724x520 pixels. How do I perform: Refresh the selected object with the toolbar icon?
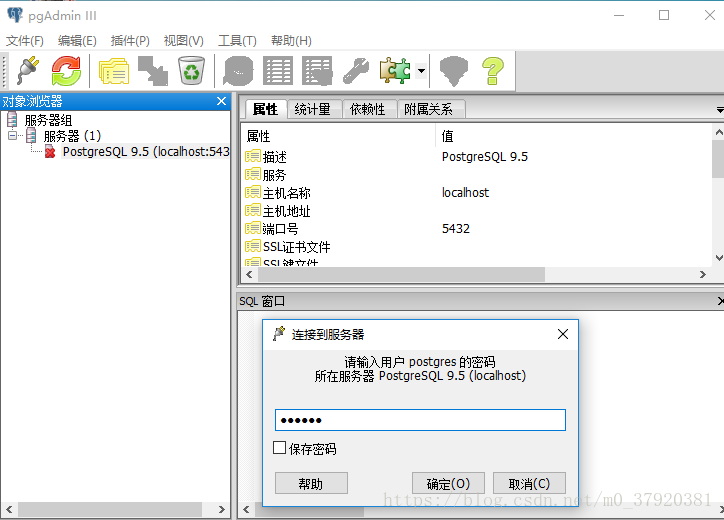pyautogui.click(x=66, y=70)
